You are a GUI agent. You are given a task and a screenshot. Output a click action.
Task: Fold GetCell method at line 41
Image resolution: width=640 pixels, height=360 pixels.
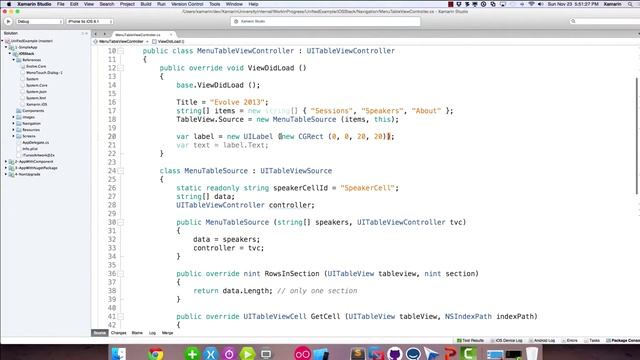point(121,317)
